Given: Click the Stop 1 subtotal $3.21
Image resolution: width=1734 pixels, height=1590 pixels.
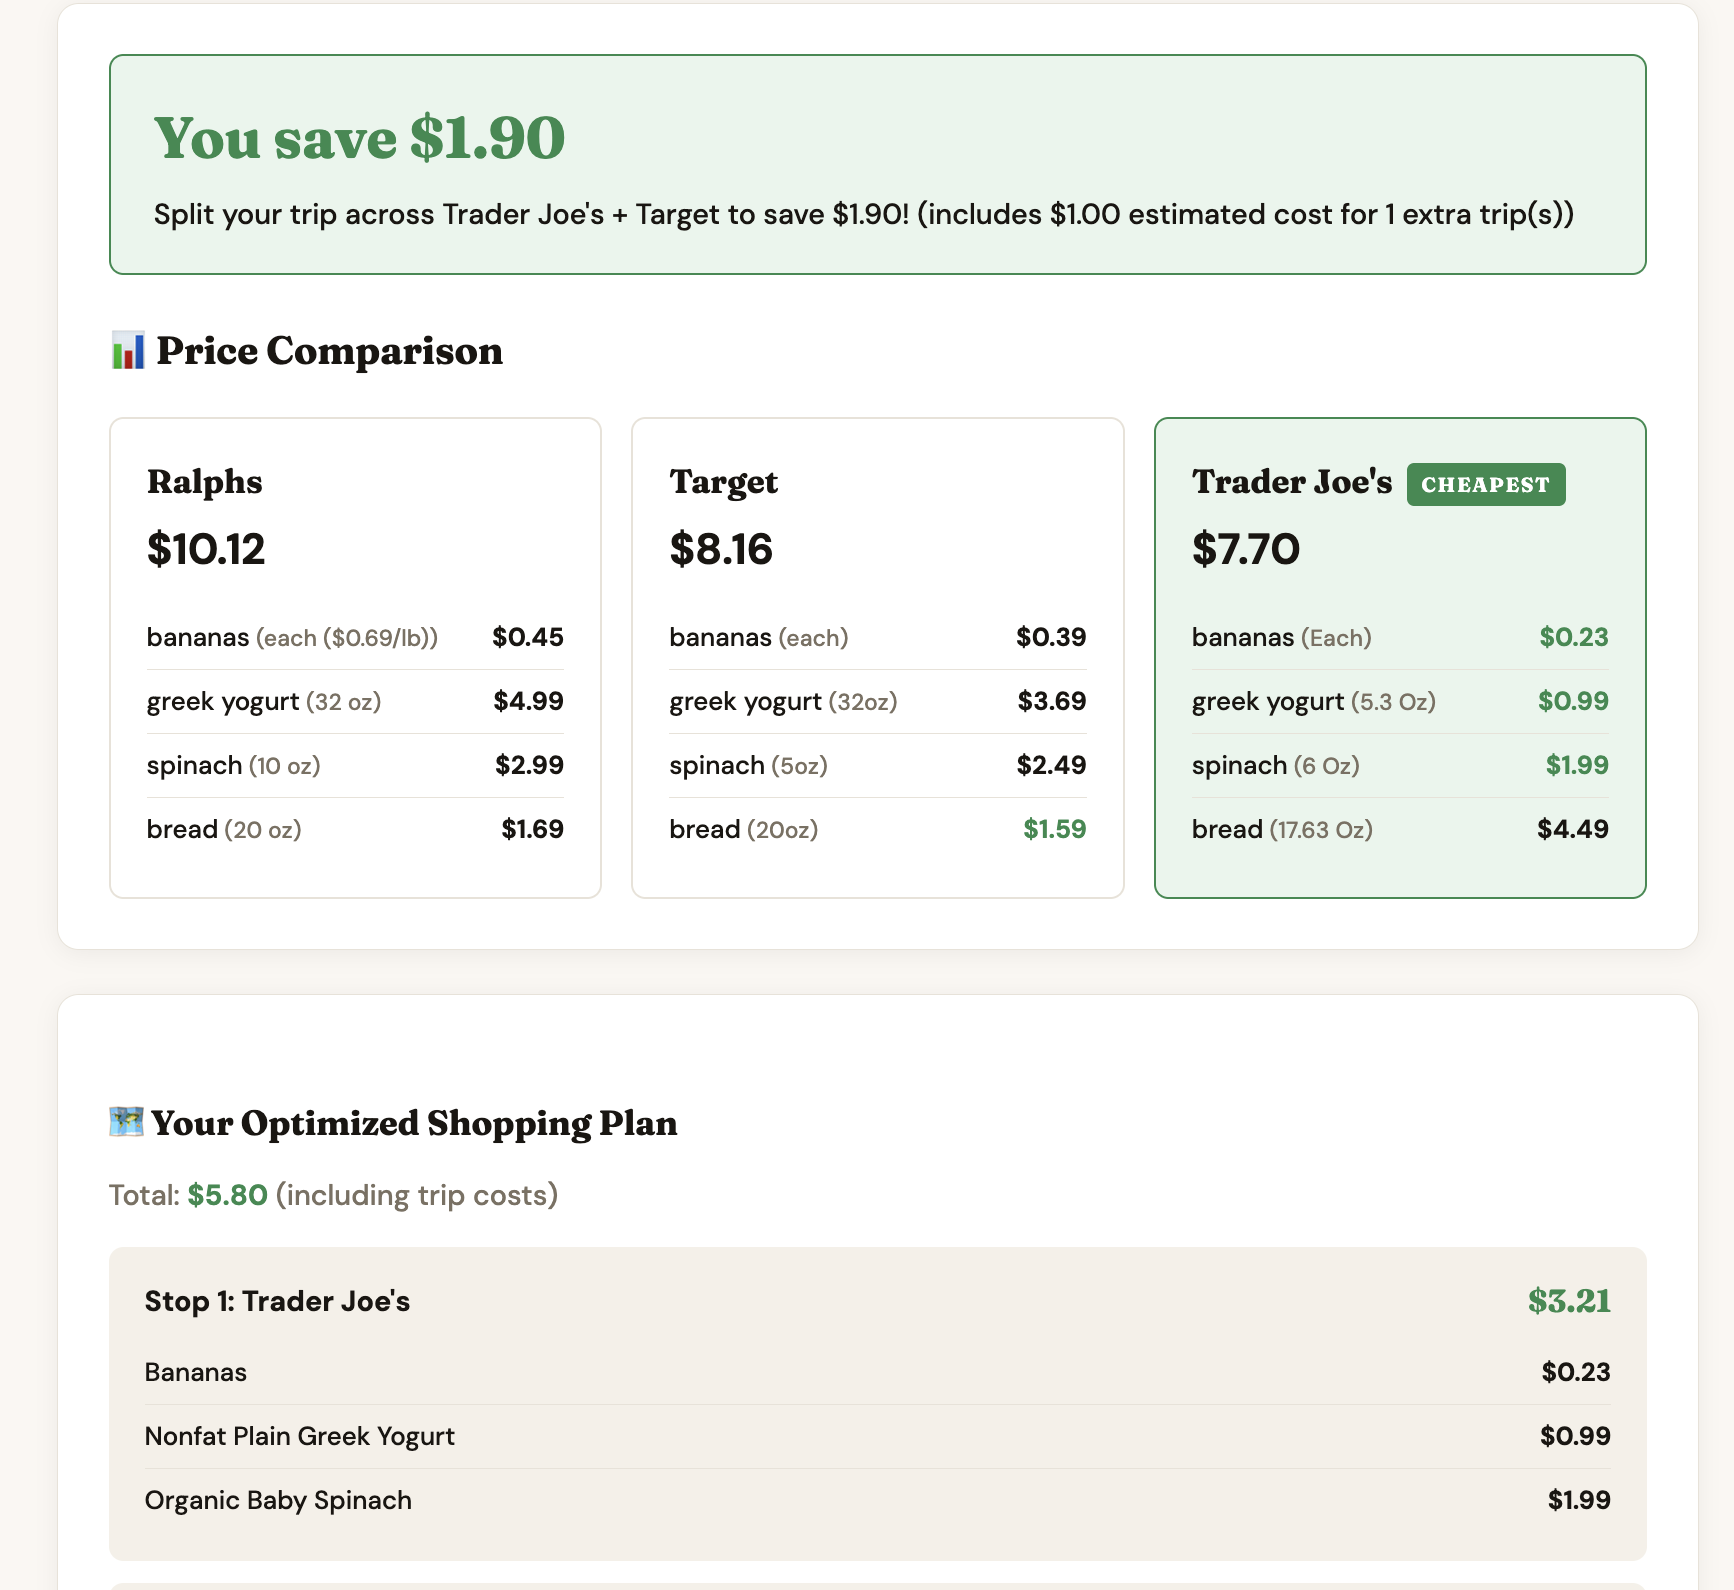Looking at the screenshot, I should (1568, 1301).
